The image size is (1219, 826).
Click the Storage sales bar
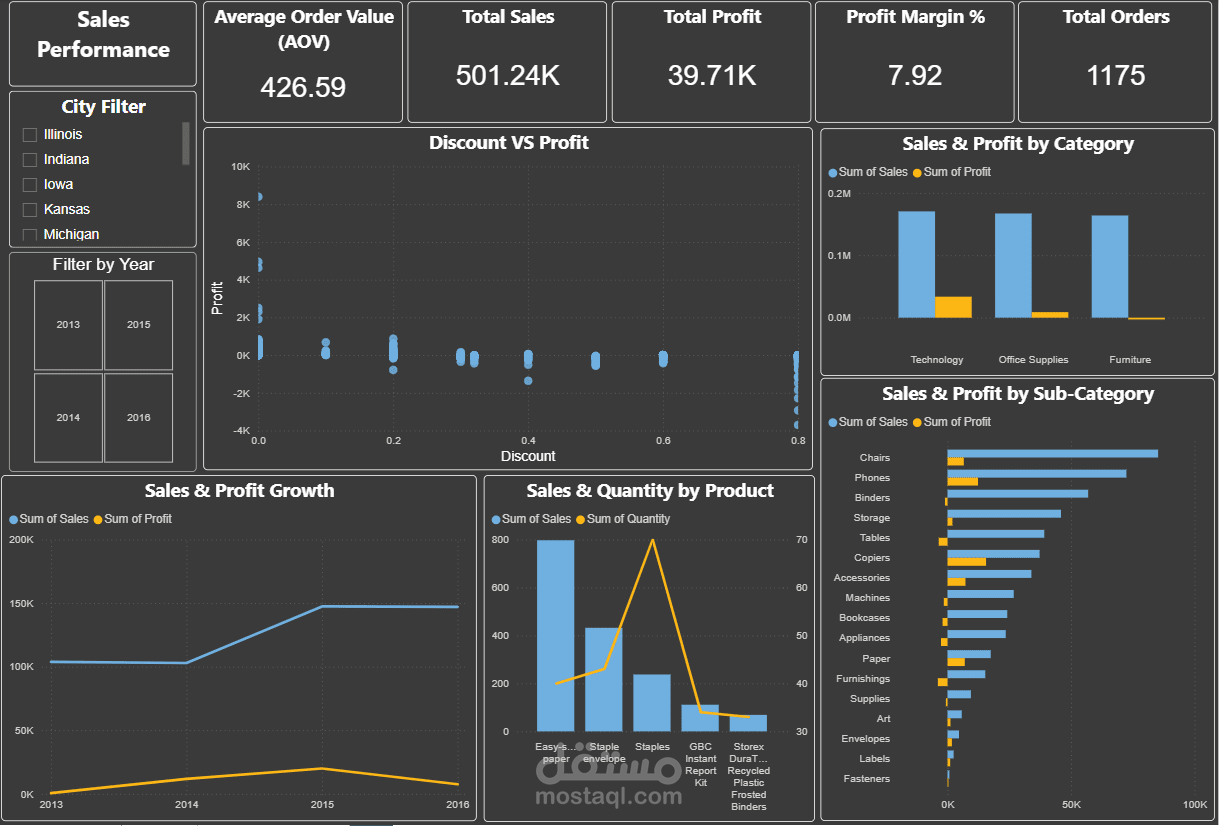coord(1004,514)
